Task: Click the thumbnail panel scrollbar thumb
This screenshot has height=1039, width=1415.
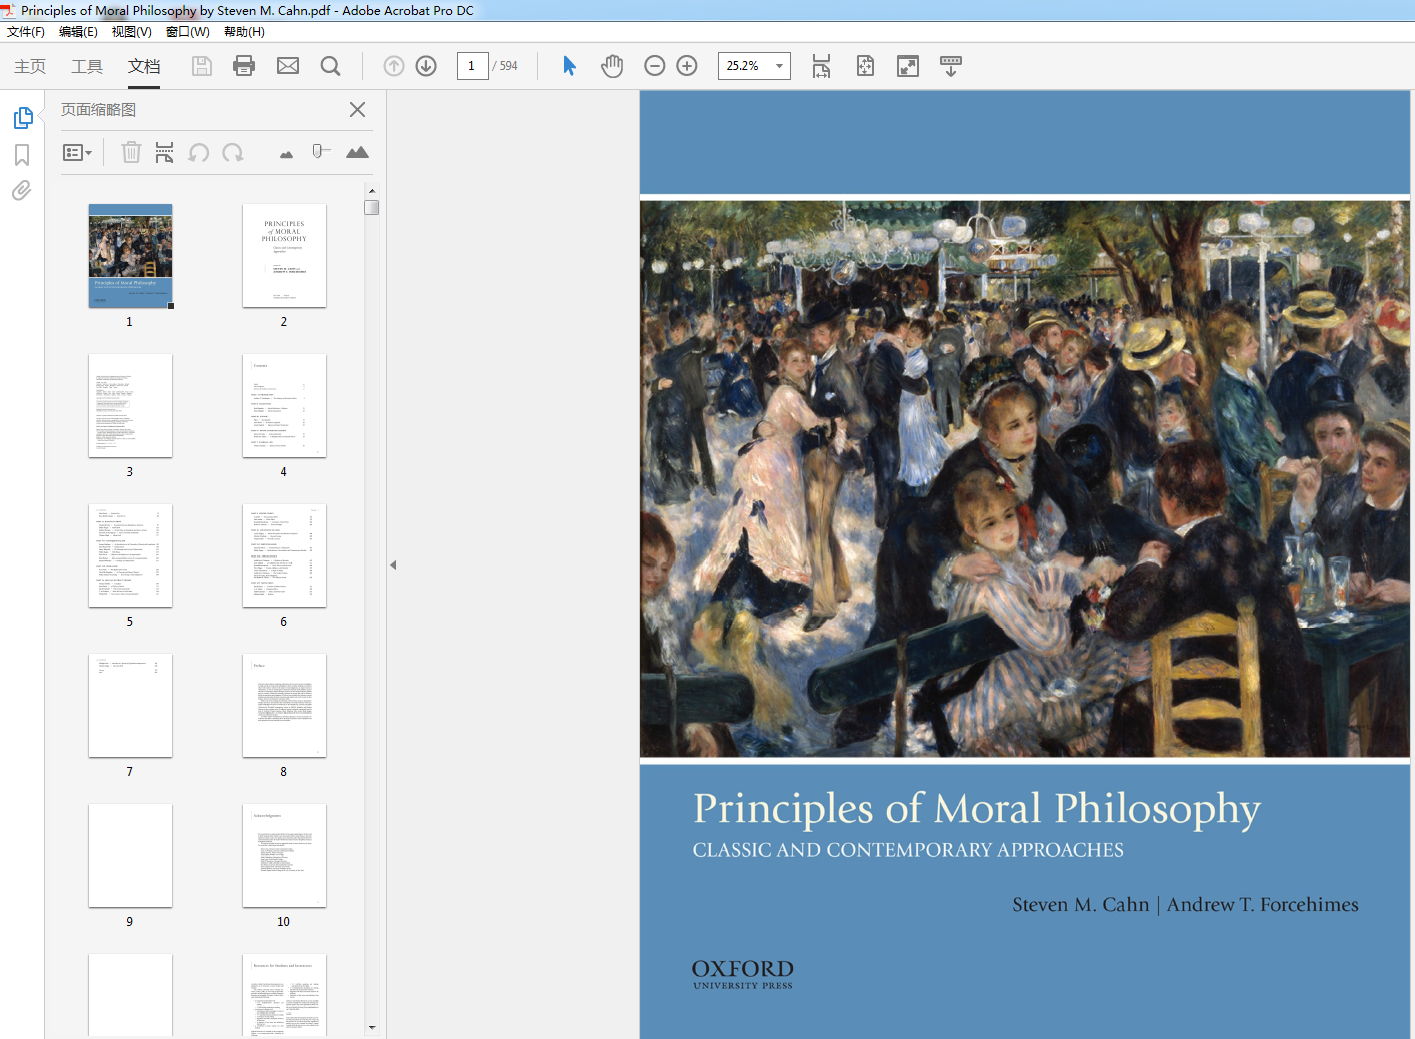Action: tap(372, 207)
